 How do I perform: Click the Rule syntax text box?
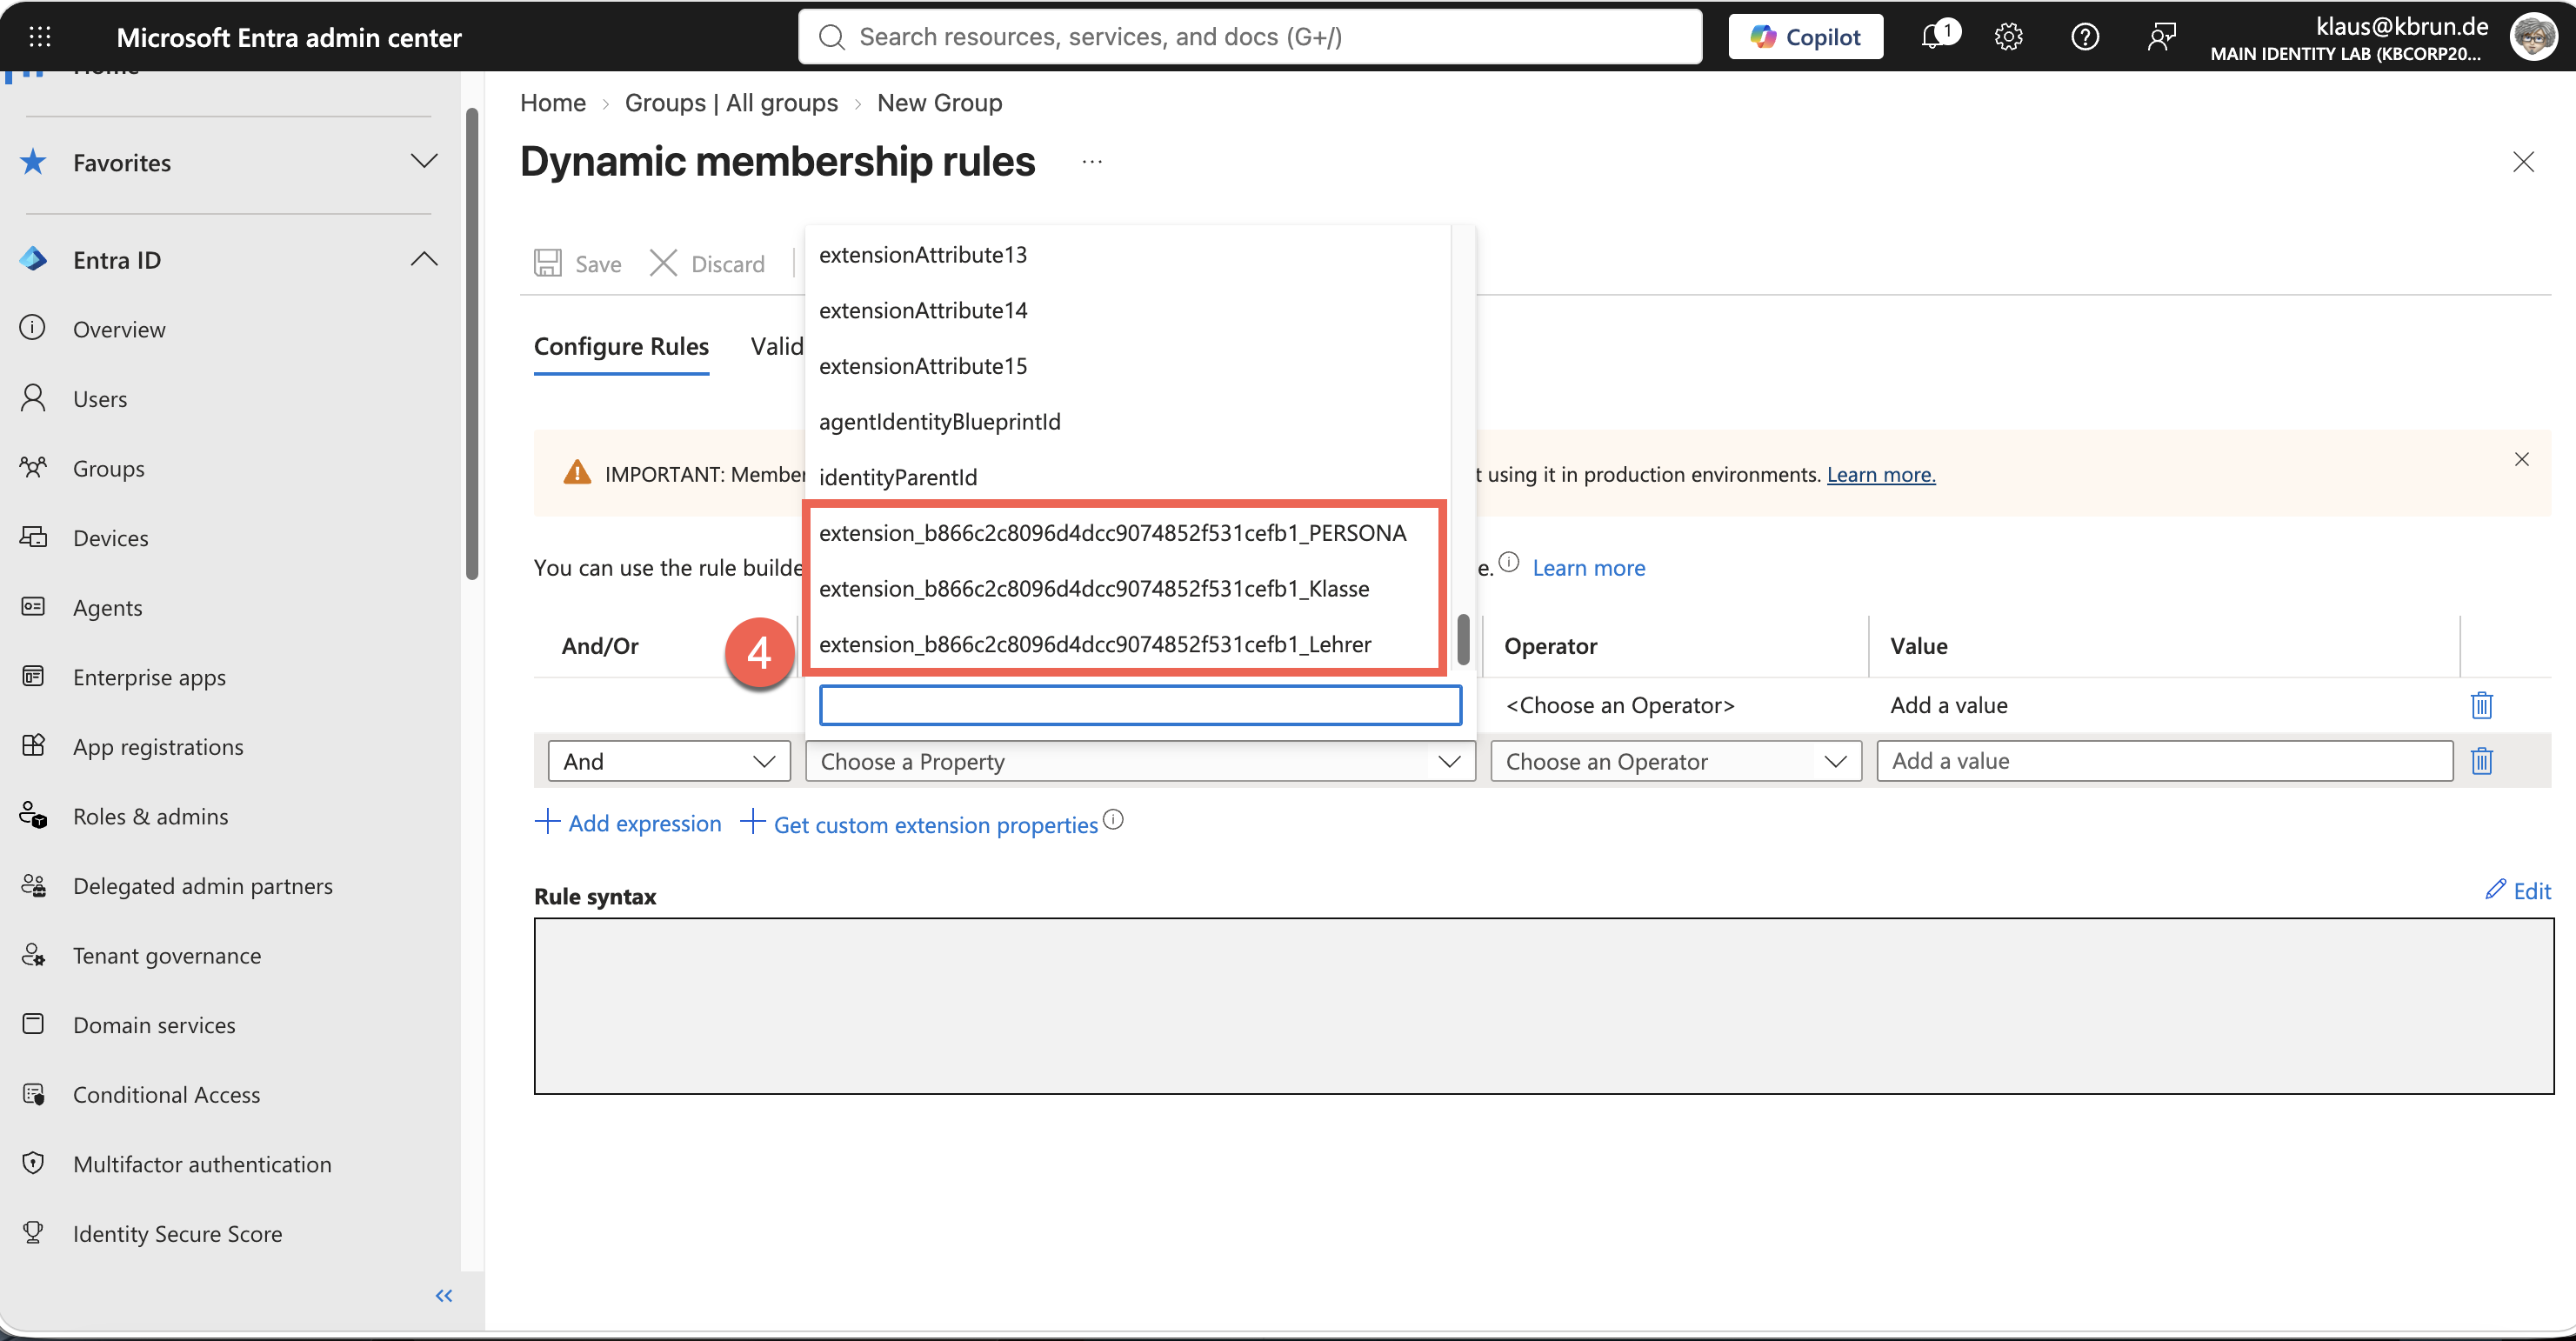coord(1543,1006)
